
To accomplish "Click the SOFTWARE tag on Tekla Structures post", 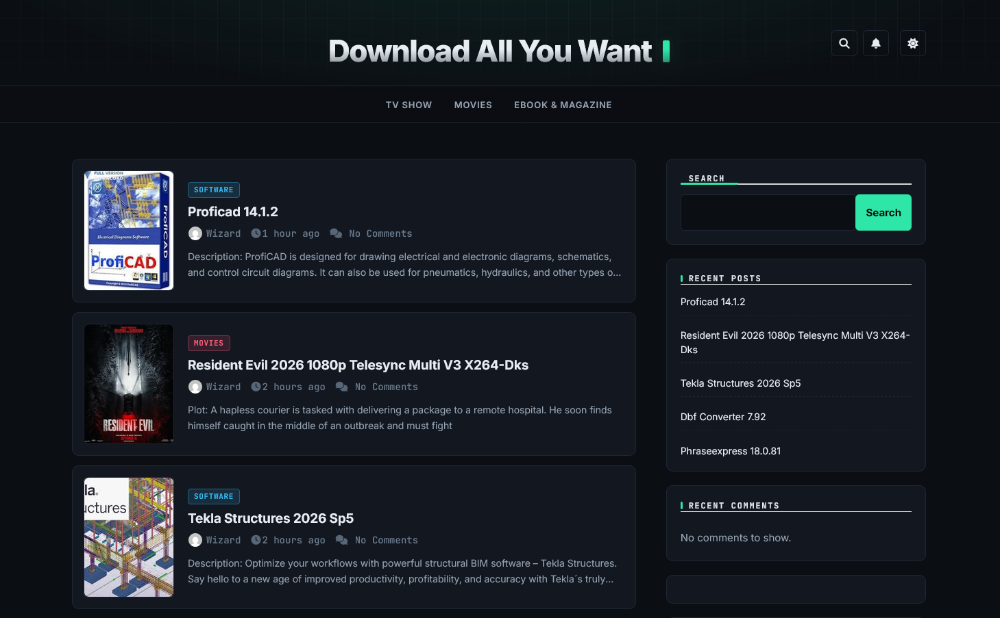I will [214, 496].
